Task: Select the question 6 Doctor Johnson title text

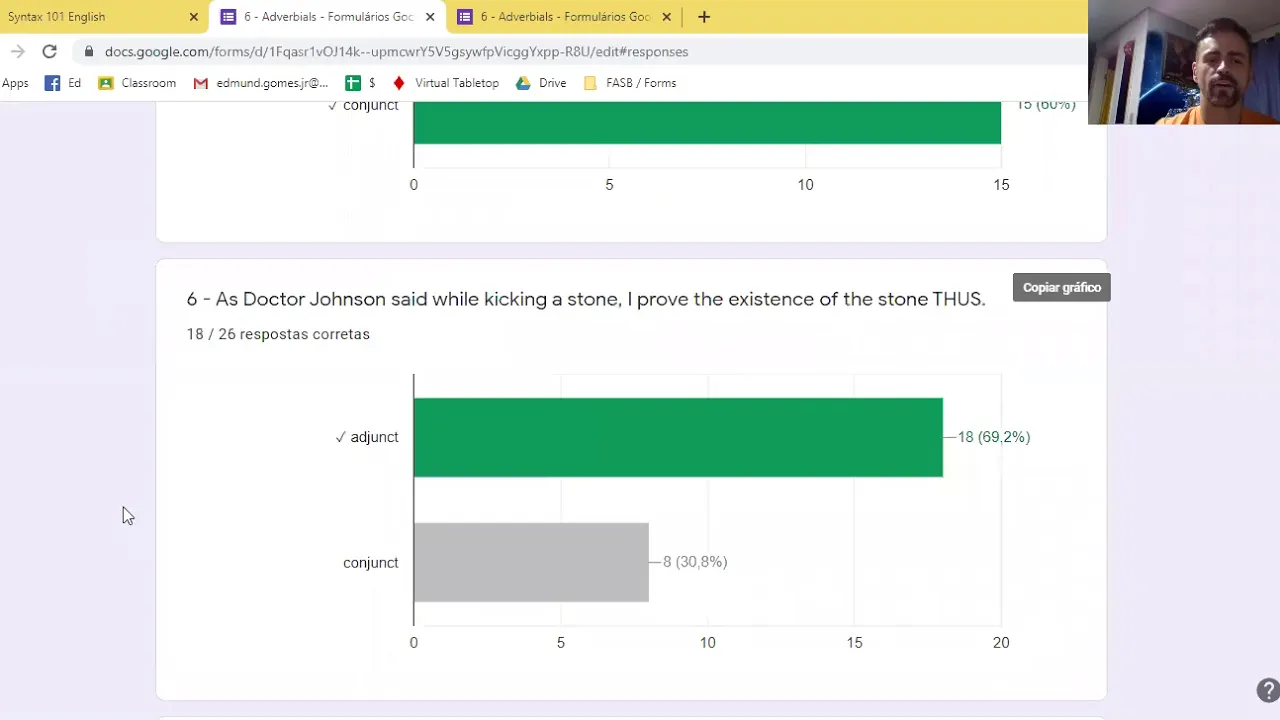Action: (586, 299)
